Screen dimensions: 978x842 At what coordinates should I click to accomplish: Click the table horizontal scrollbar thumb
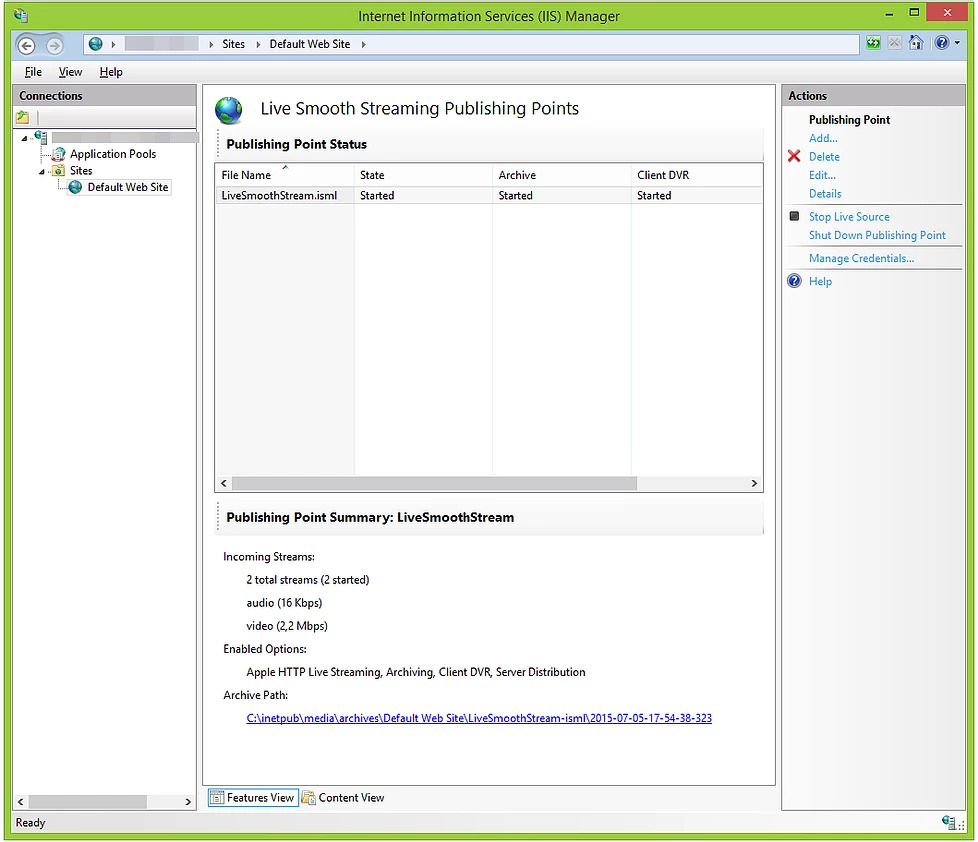coord(434,483)
